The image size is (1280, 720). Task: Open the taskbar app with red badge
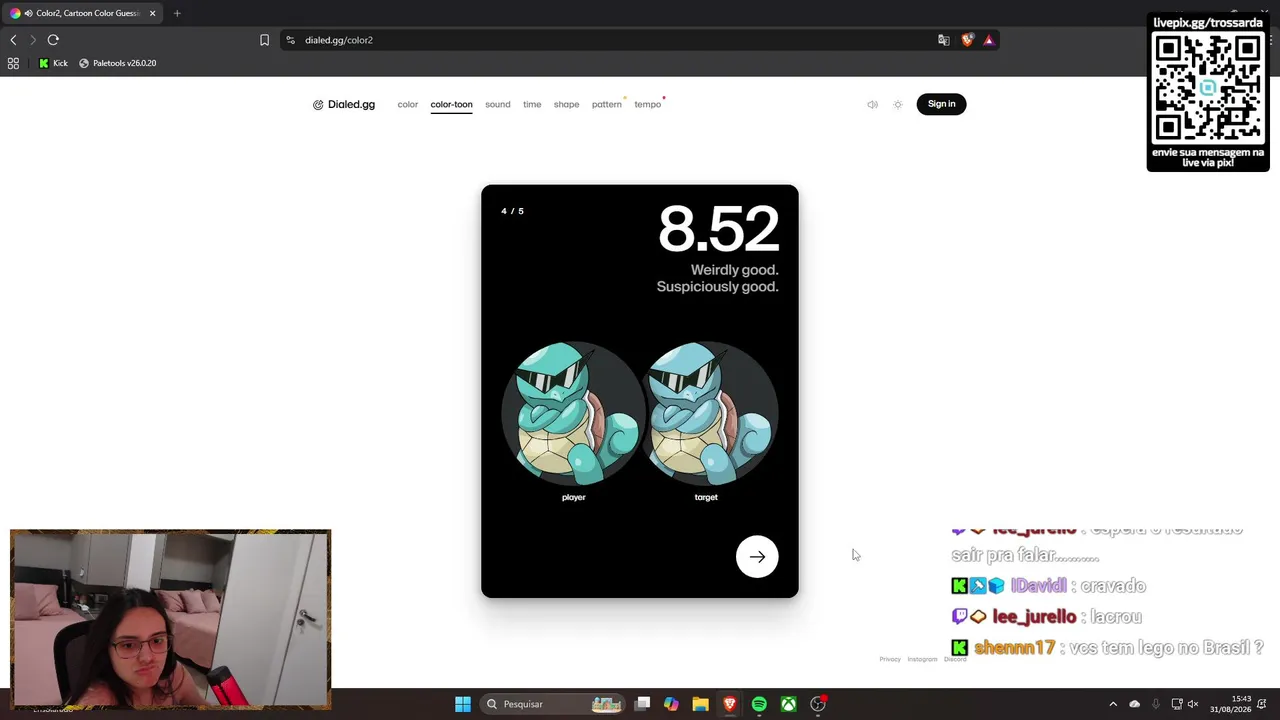point(818,704)
